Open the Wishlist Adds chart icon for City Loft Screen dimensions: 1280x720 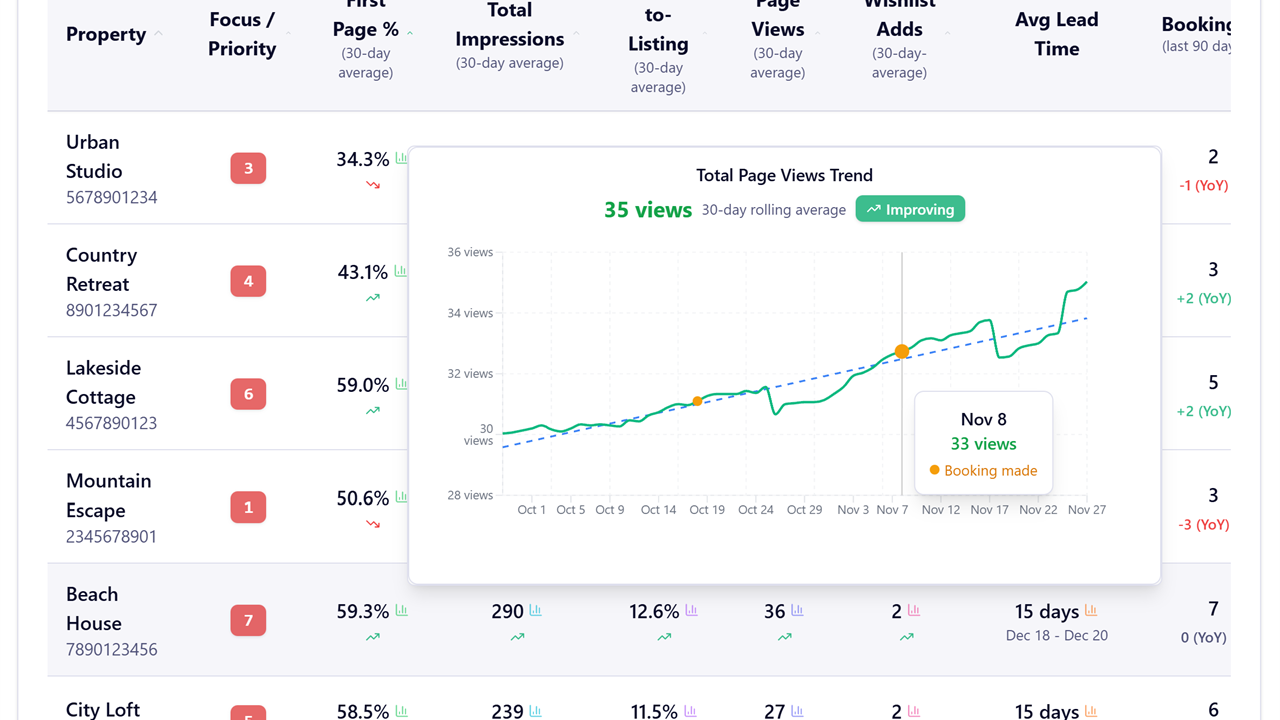[914, 711]
